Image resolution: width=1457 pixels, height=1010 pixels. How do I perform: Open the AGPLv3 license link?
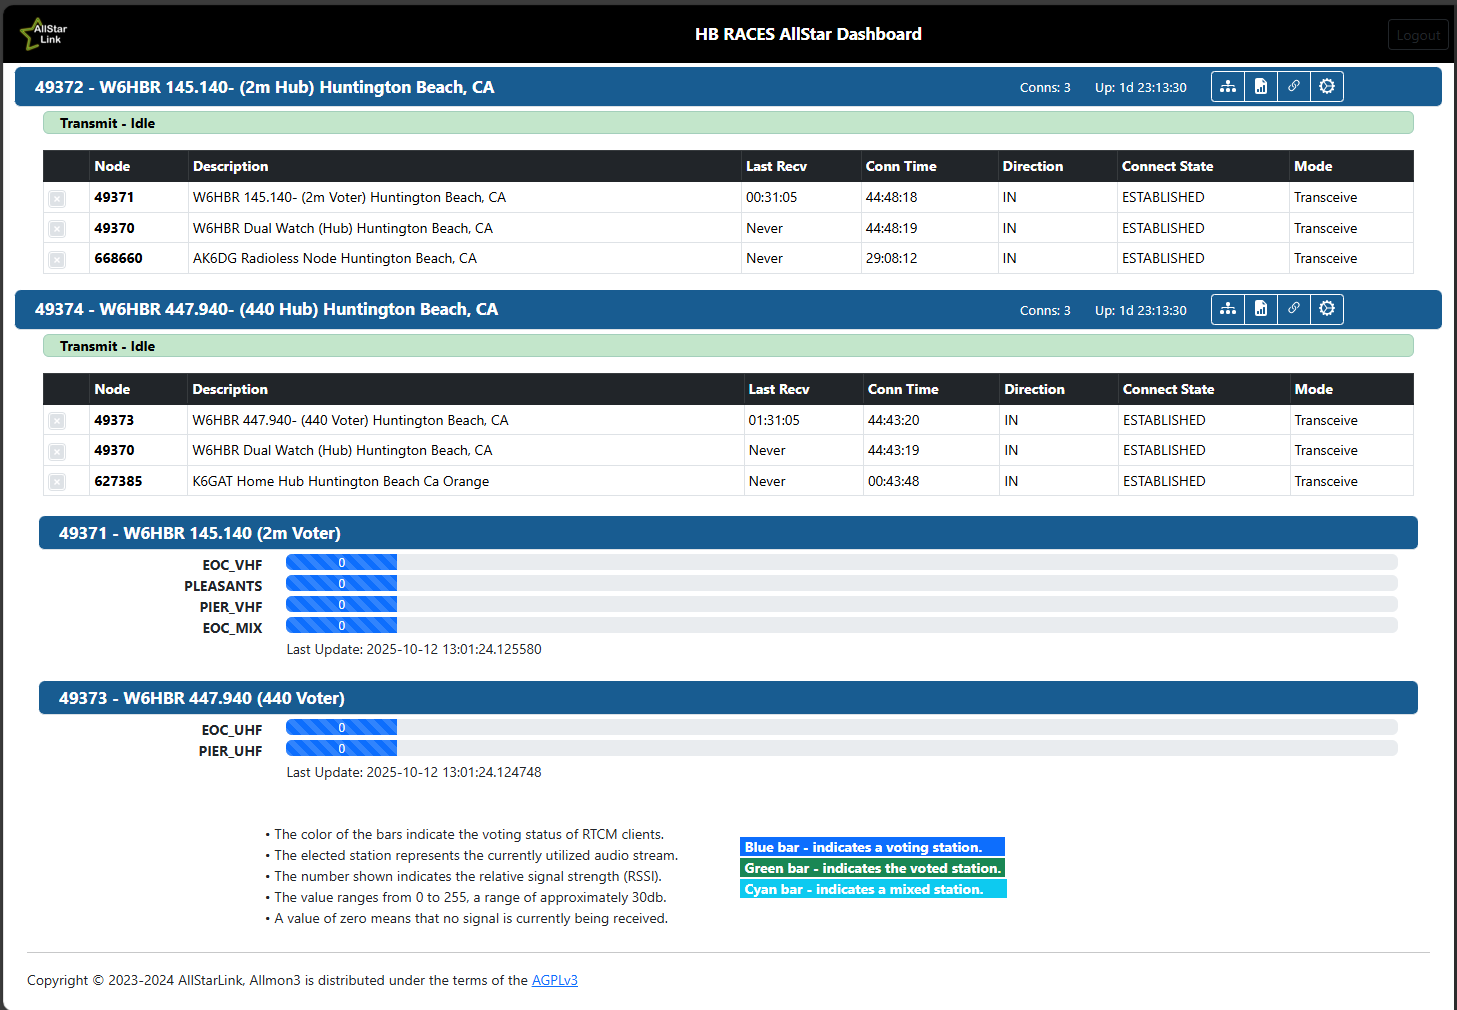(554, 980)
